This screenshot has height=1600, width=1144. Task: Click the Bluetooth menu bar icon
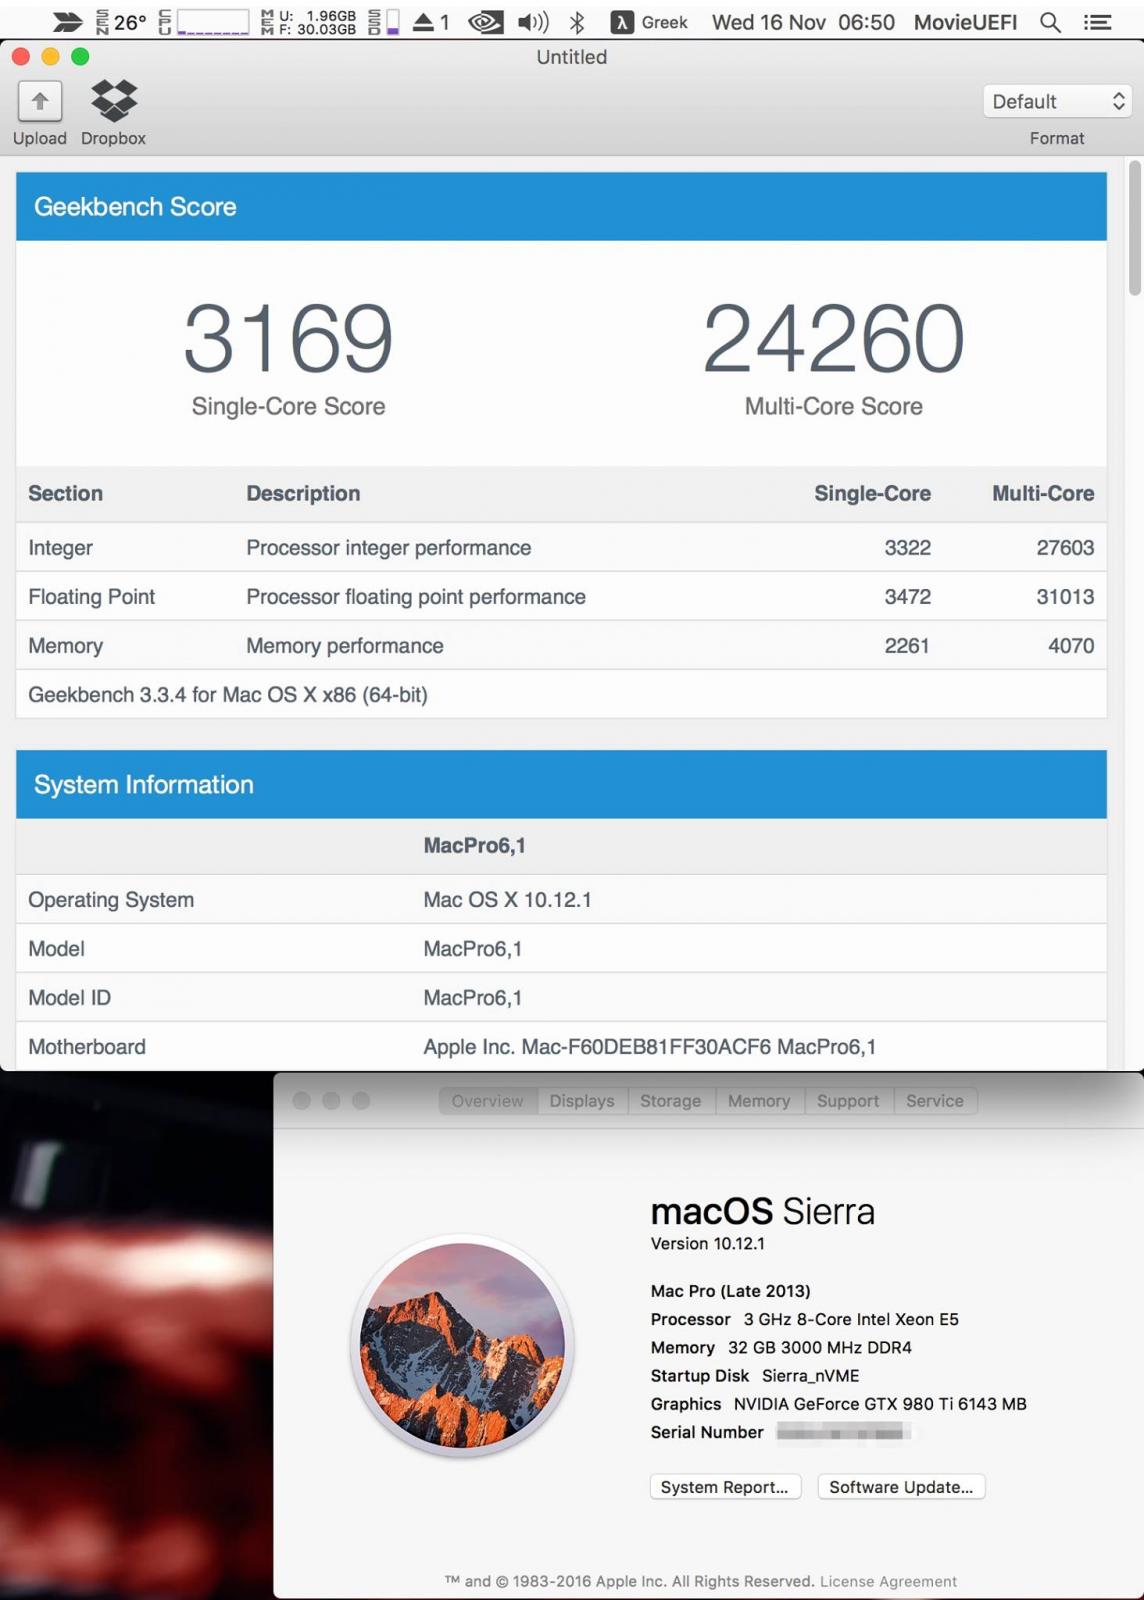(x=577, y=22)
